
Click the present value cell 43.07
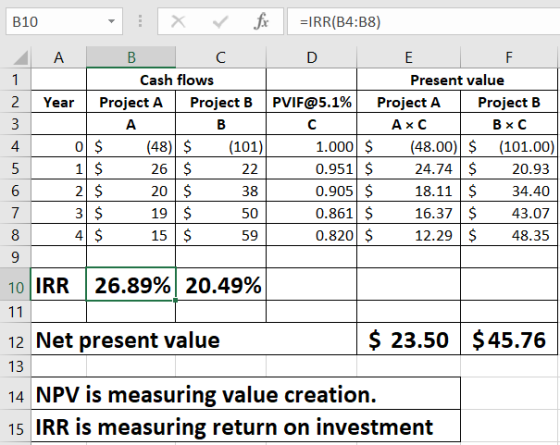(x=509, y=212)
